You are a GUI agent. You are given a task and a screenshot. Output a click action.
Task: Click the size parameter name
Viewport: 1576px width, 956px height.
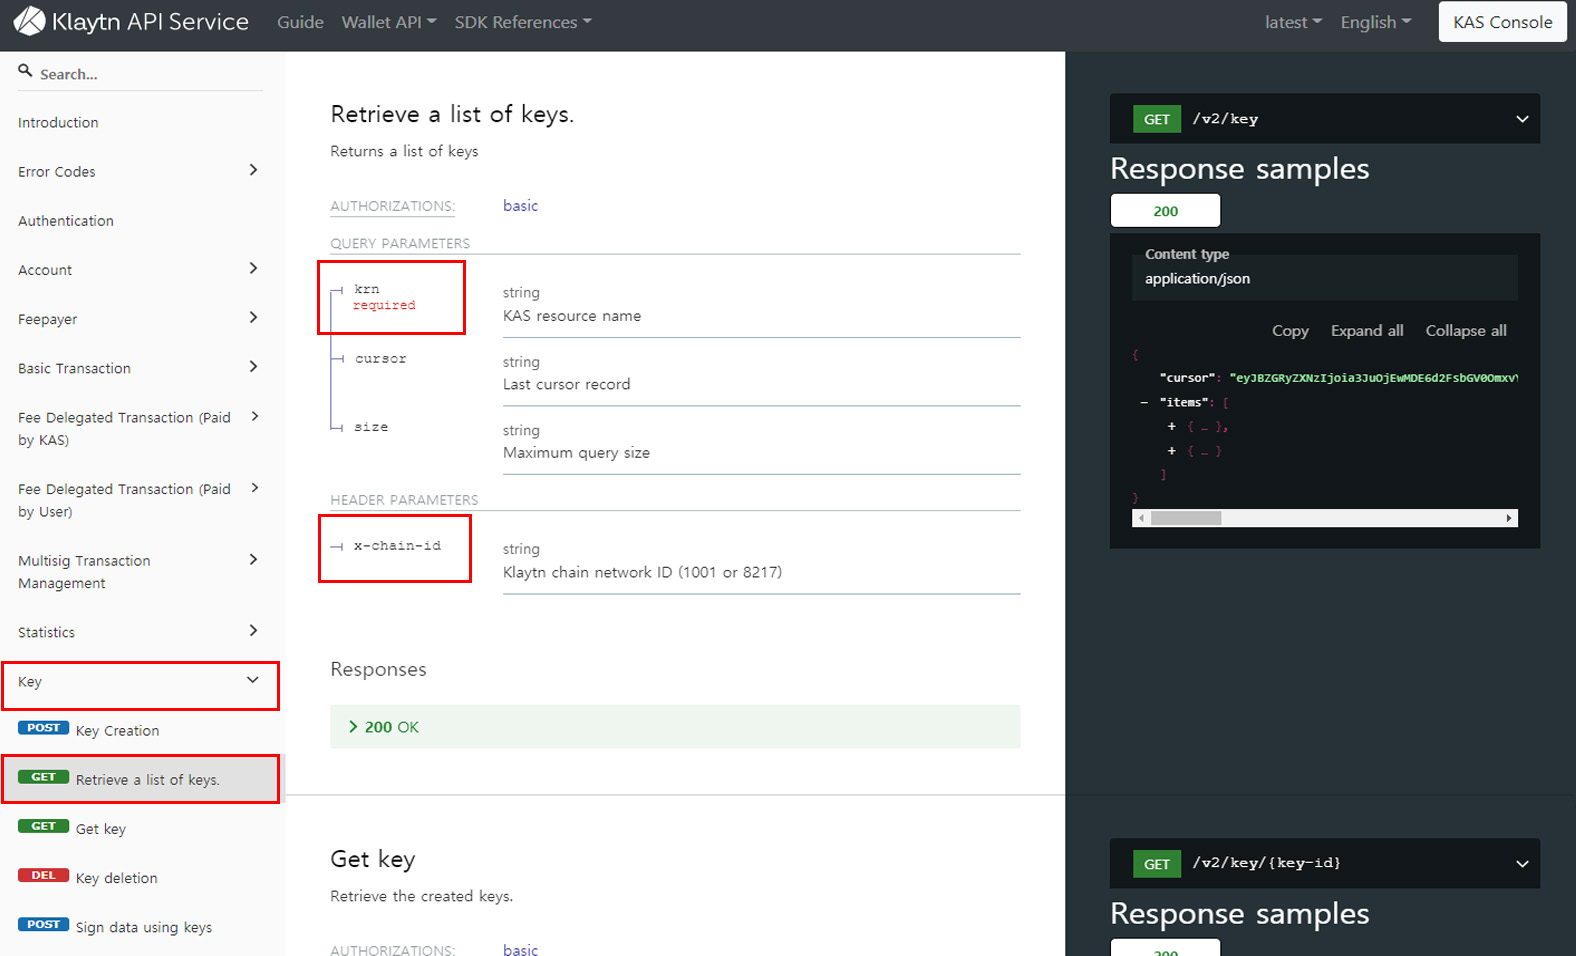click(x=371, y=427)
